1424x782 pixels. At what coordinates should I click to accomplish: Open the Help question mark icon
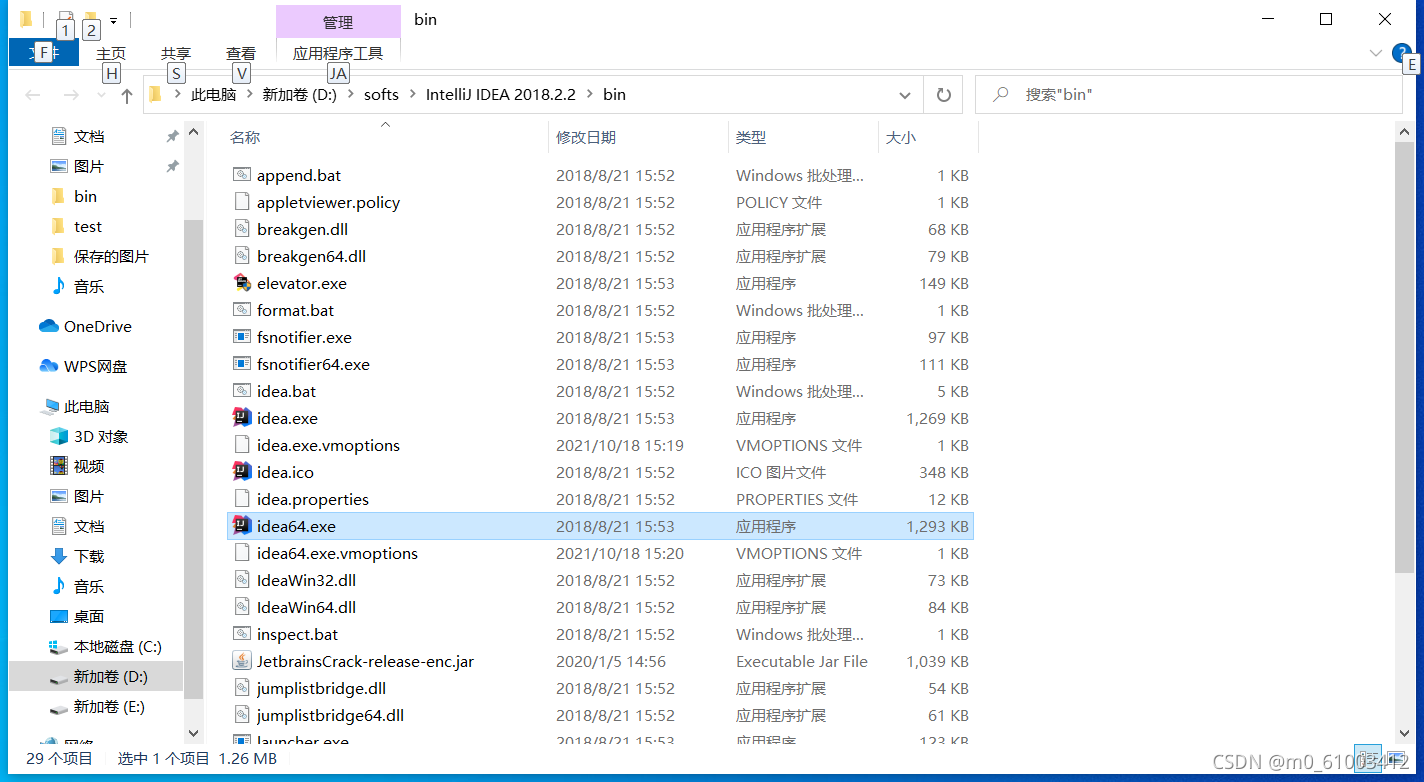(x=1402, y=53)
